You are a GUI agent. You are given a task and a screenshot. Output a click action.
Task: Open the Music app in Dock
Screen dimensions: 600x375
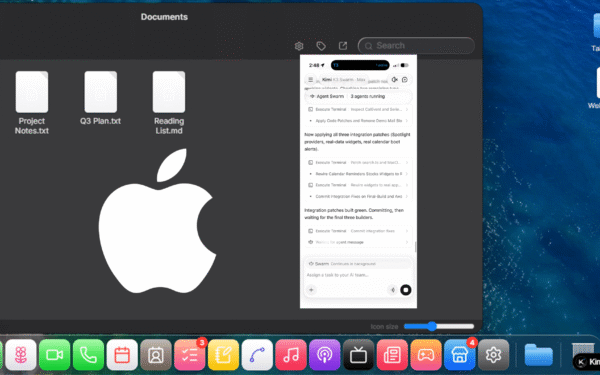click(x=291, y=355)
